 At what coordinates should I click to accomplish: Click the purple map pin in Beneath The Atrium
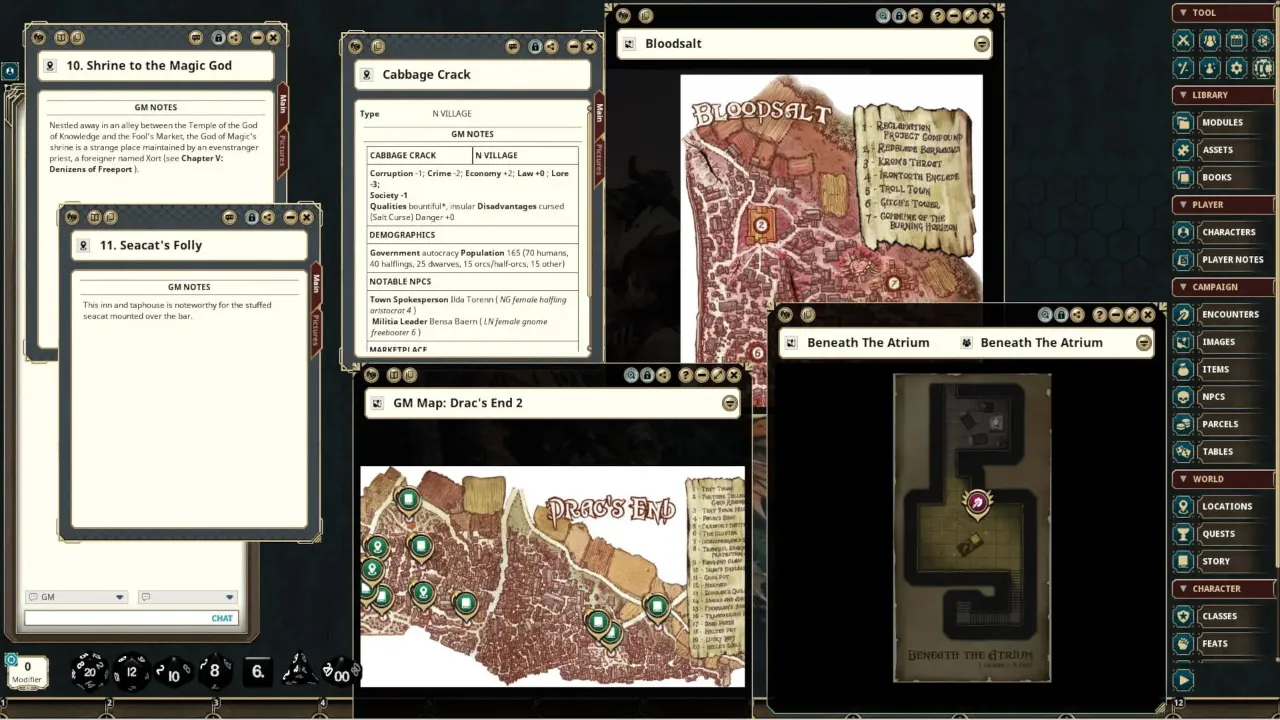coord(977,502)
